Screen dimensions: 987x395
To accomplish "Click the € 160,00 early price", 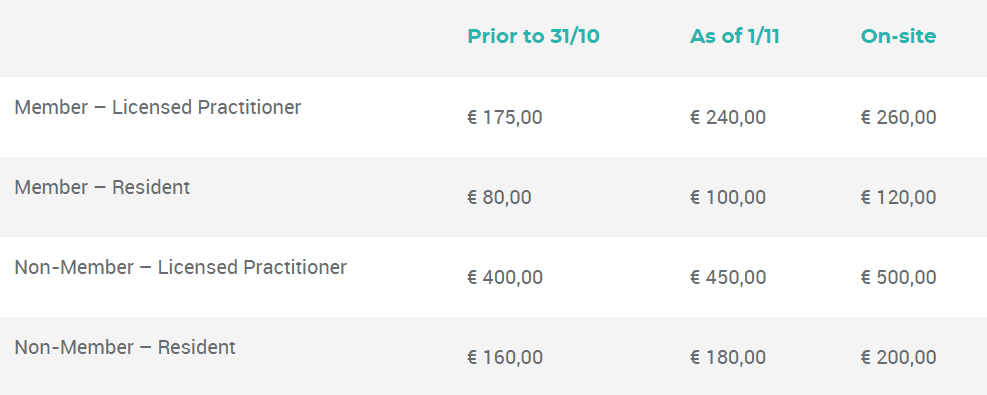I will 505,357.
